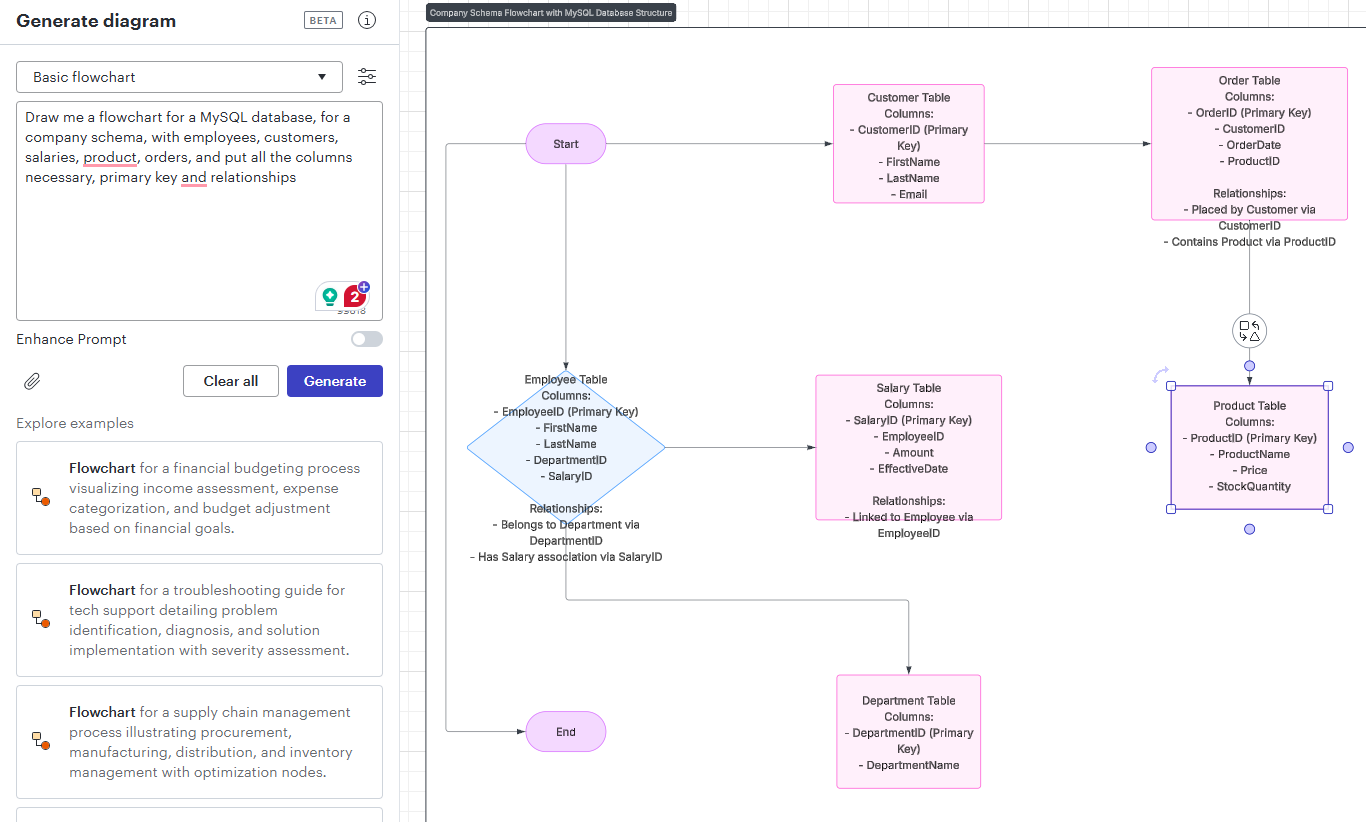Toggle the Enhance Prompt switch
Screen dimensions: 1366x822
point(367,339)
